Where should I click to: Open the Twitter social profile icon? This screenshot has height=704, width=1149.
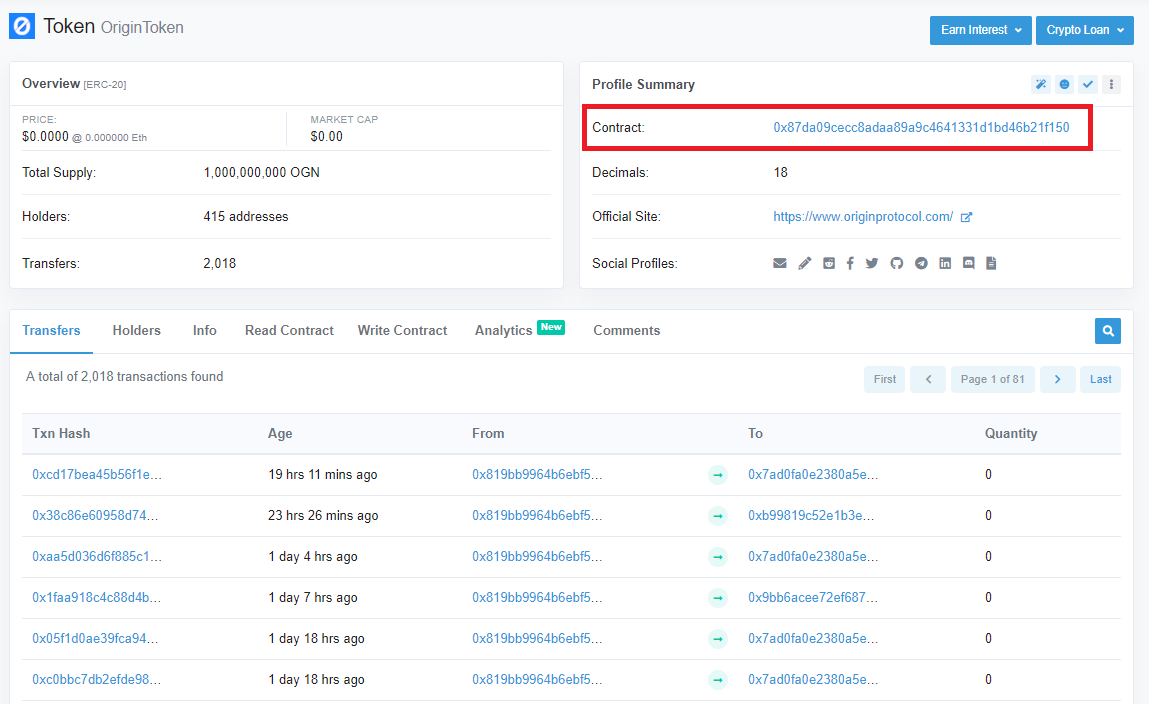[871, 263]
